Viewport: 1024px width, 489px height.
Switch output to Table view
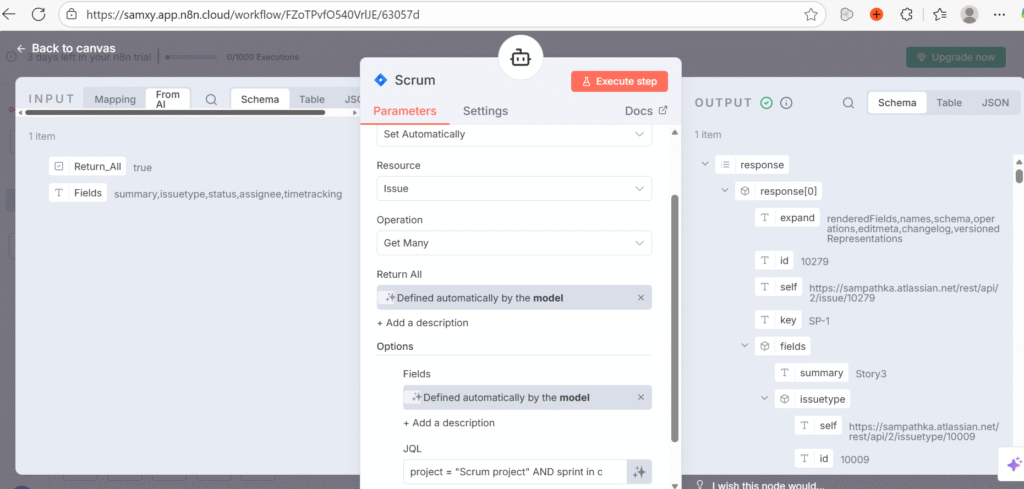(x=949, y=103)
